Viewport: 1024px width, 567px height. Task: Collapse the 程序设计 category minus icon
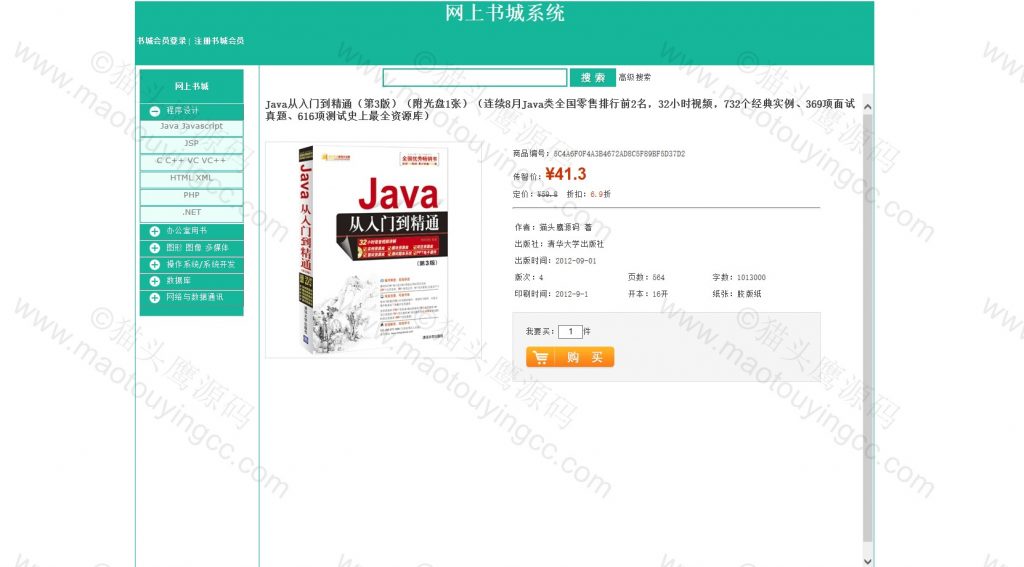(155, 111)
